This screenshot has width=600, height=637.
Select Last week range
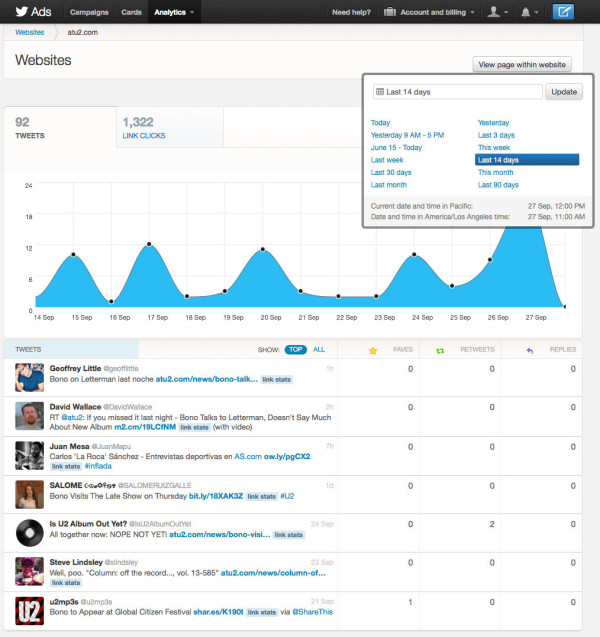pyautogui.click(x=387, y=160)
